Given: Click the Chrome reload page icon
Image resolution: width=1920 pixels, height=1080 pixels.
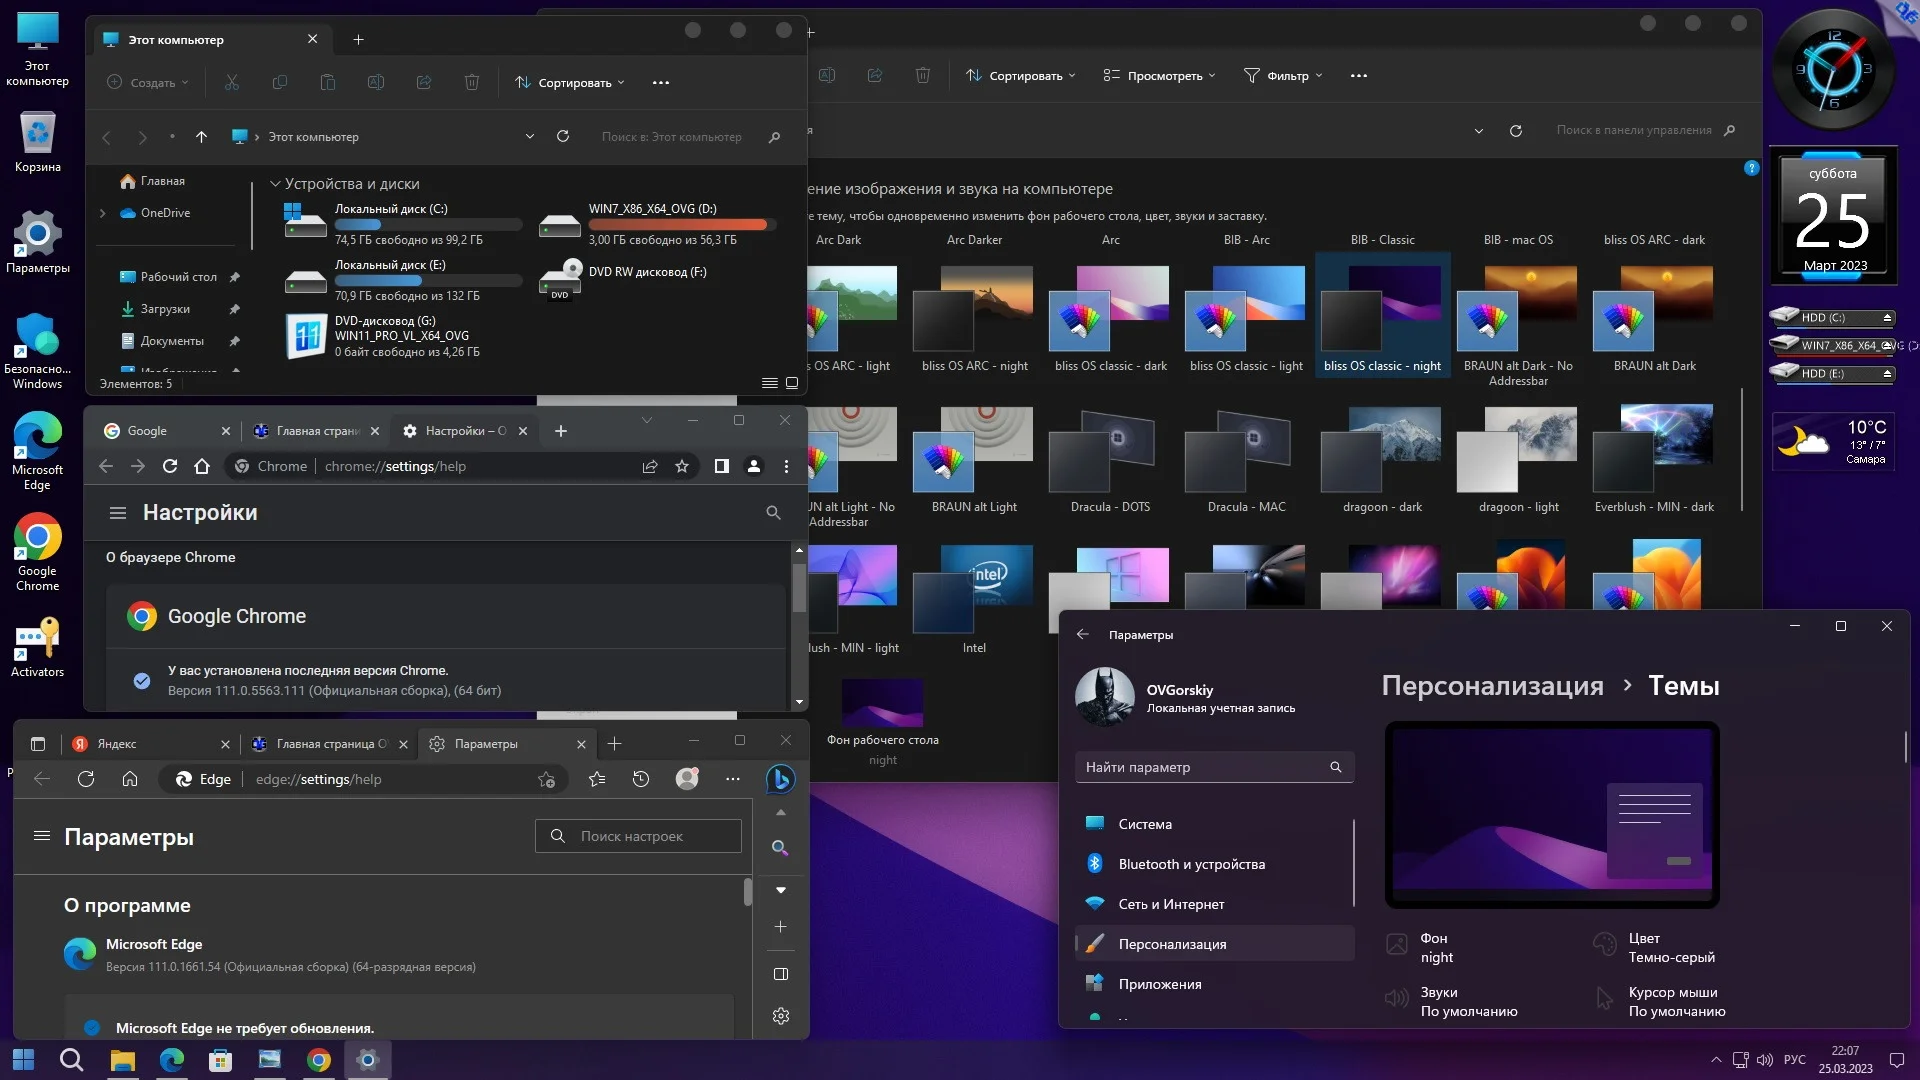Looking at the screenshot, I should 170,466.
